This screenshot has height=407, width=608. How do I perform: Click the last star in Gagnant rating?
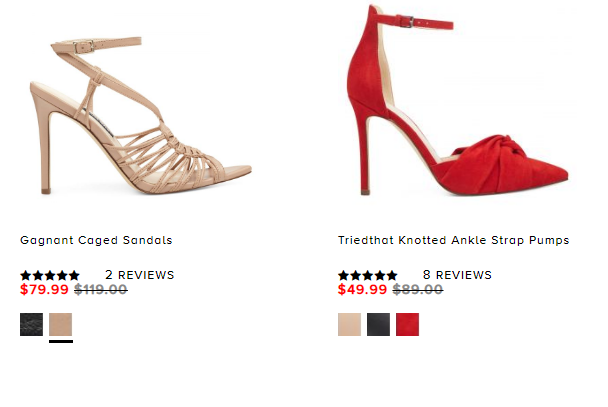(74, 275)
